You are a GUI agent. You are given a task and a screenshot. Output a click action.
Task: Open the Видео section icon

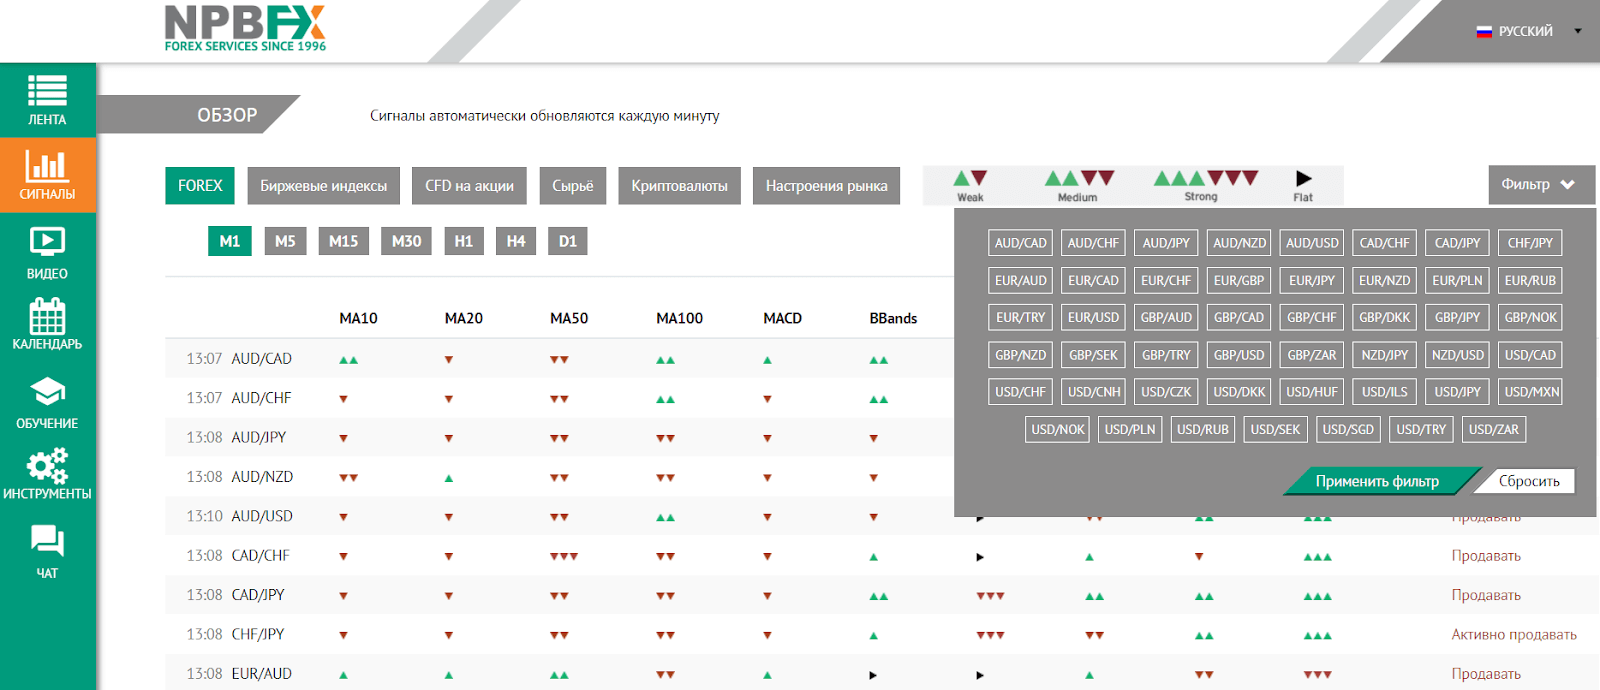pos(47,242)
